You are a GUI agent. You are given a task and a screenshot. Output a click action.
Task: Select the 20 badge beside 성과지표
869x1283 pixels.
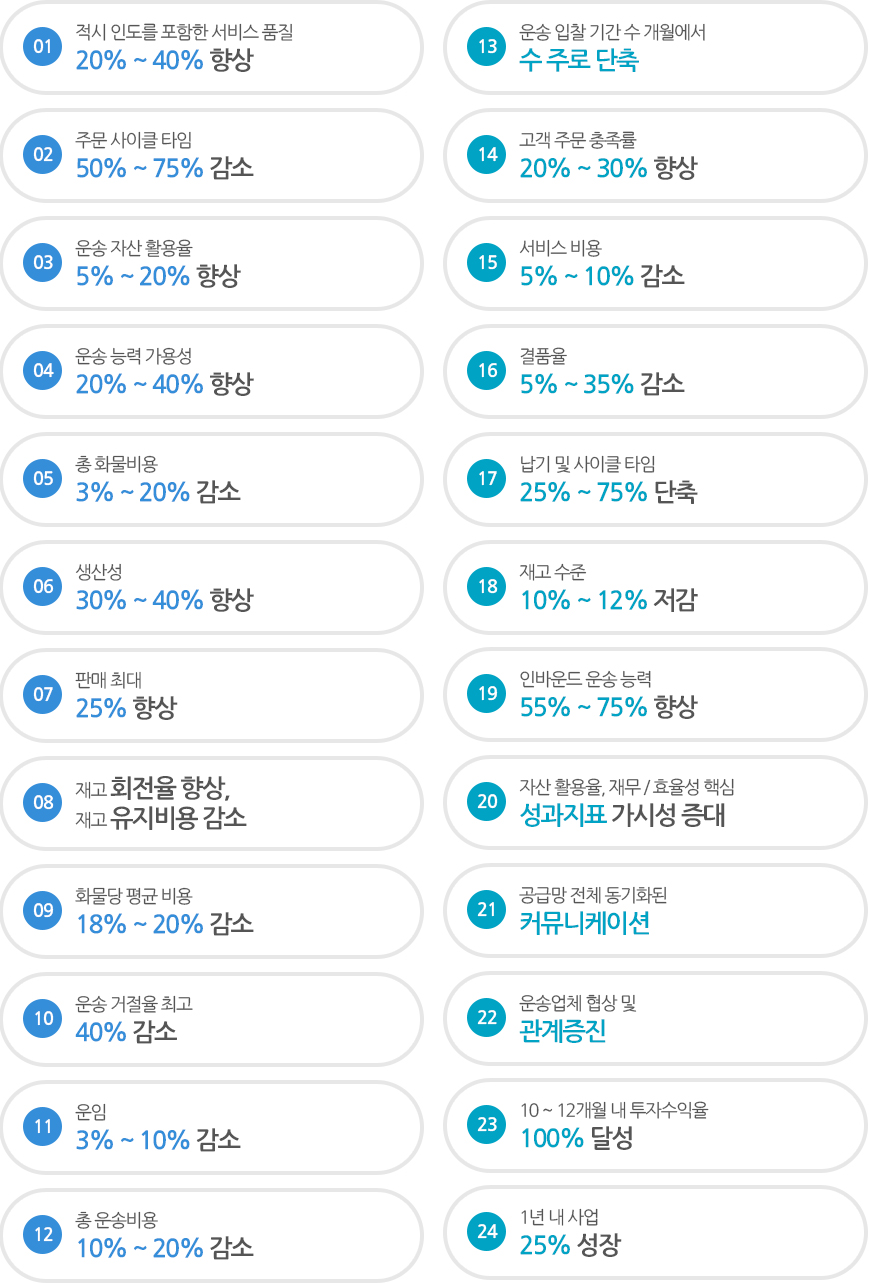[487, 802]
